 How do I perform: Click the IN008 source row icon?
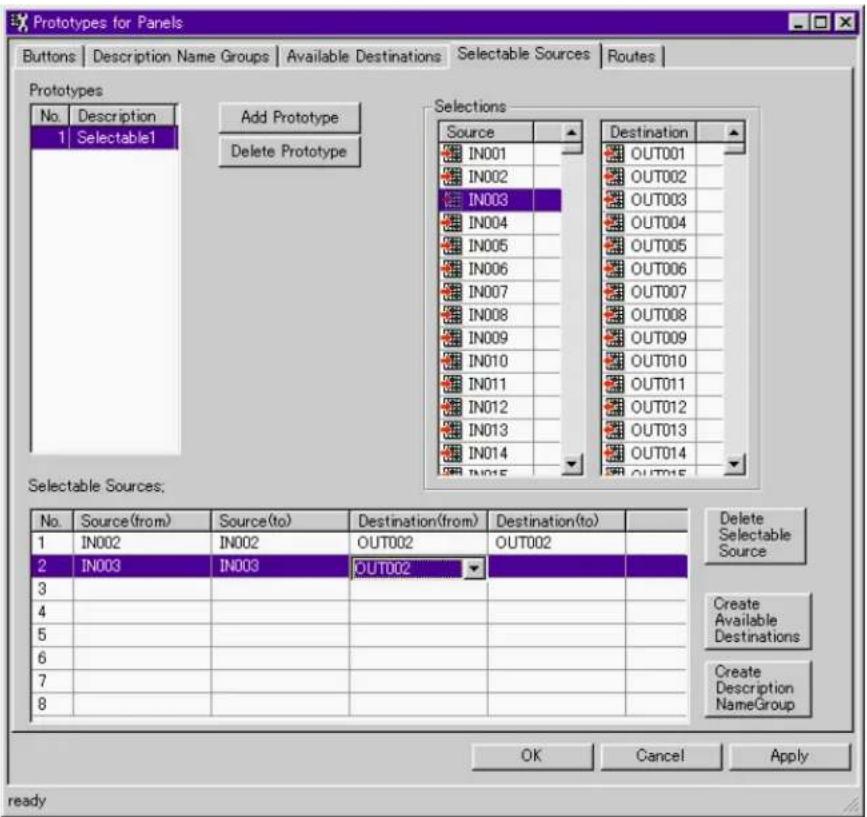[452, 315]
